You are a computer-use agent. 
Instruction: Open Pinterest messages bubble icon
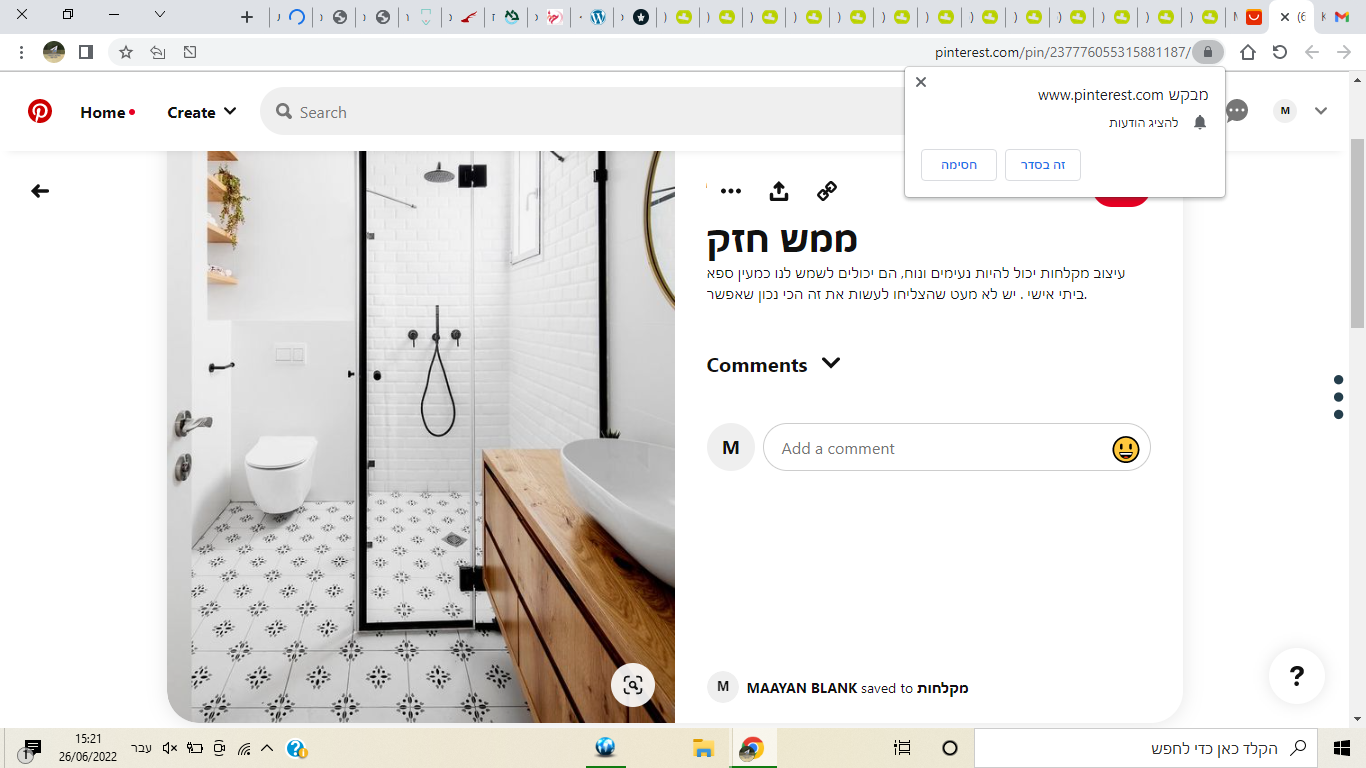pyautogui.click(x=1236, y=111)
